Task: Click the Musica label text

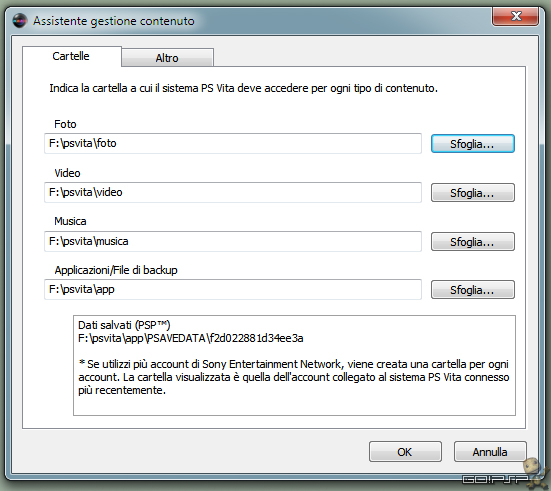Action: coord(70,221)
